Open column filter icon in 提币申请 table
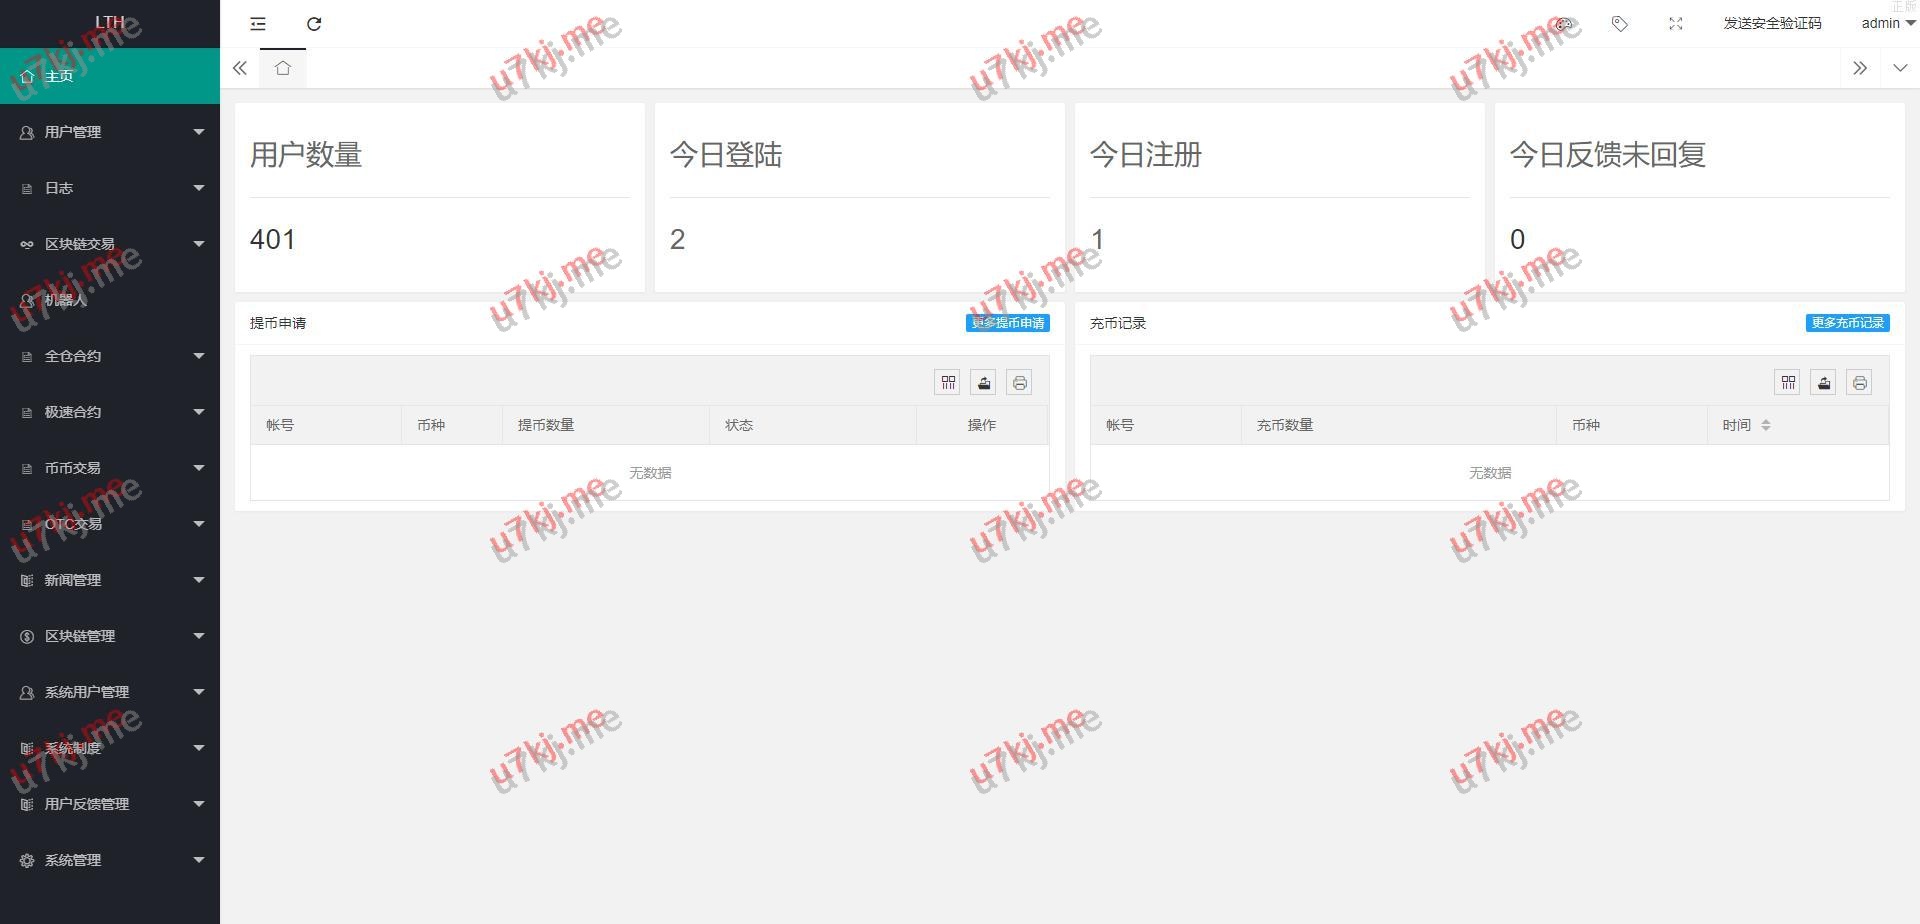The height and width of the screenshot is (924, 1920). coord(948,383)
